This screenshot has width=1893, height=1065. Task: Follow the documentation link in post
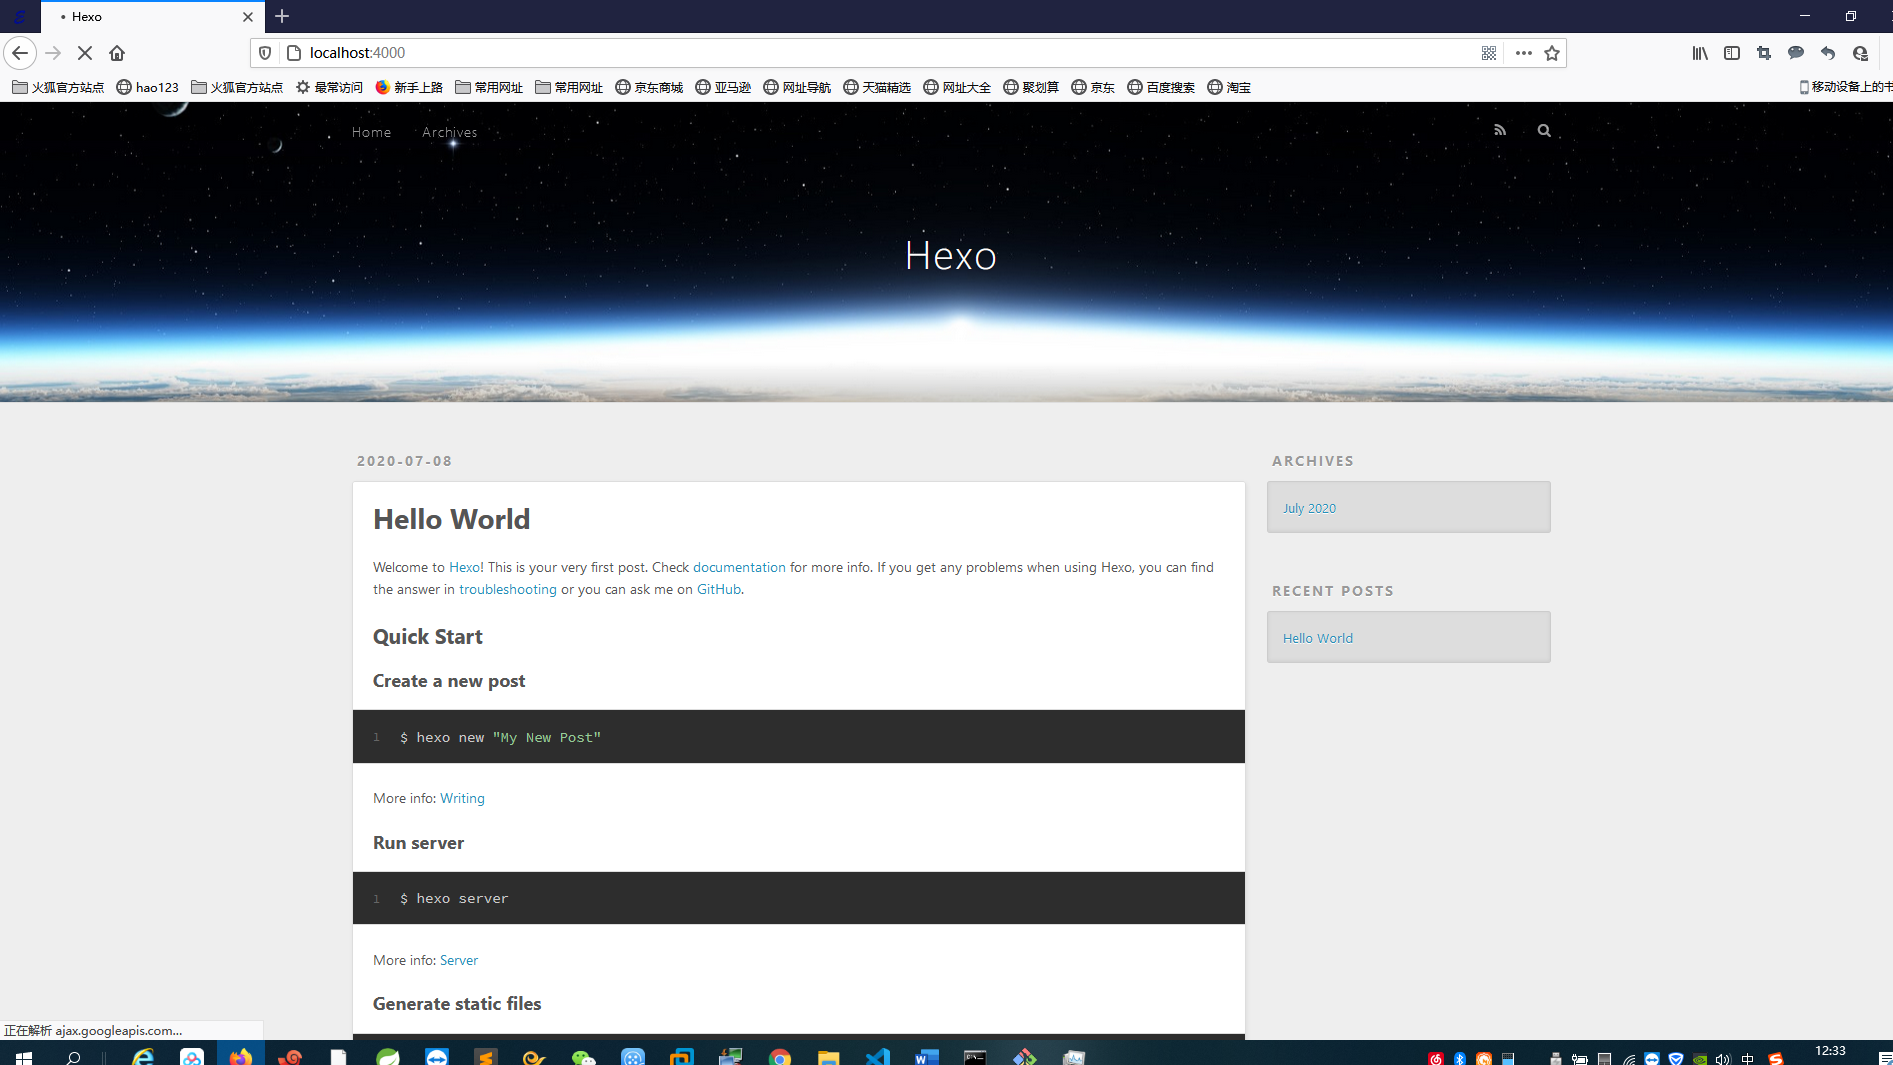(739, 567)
